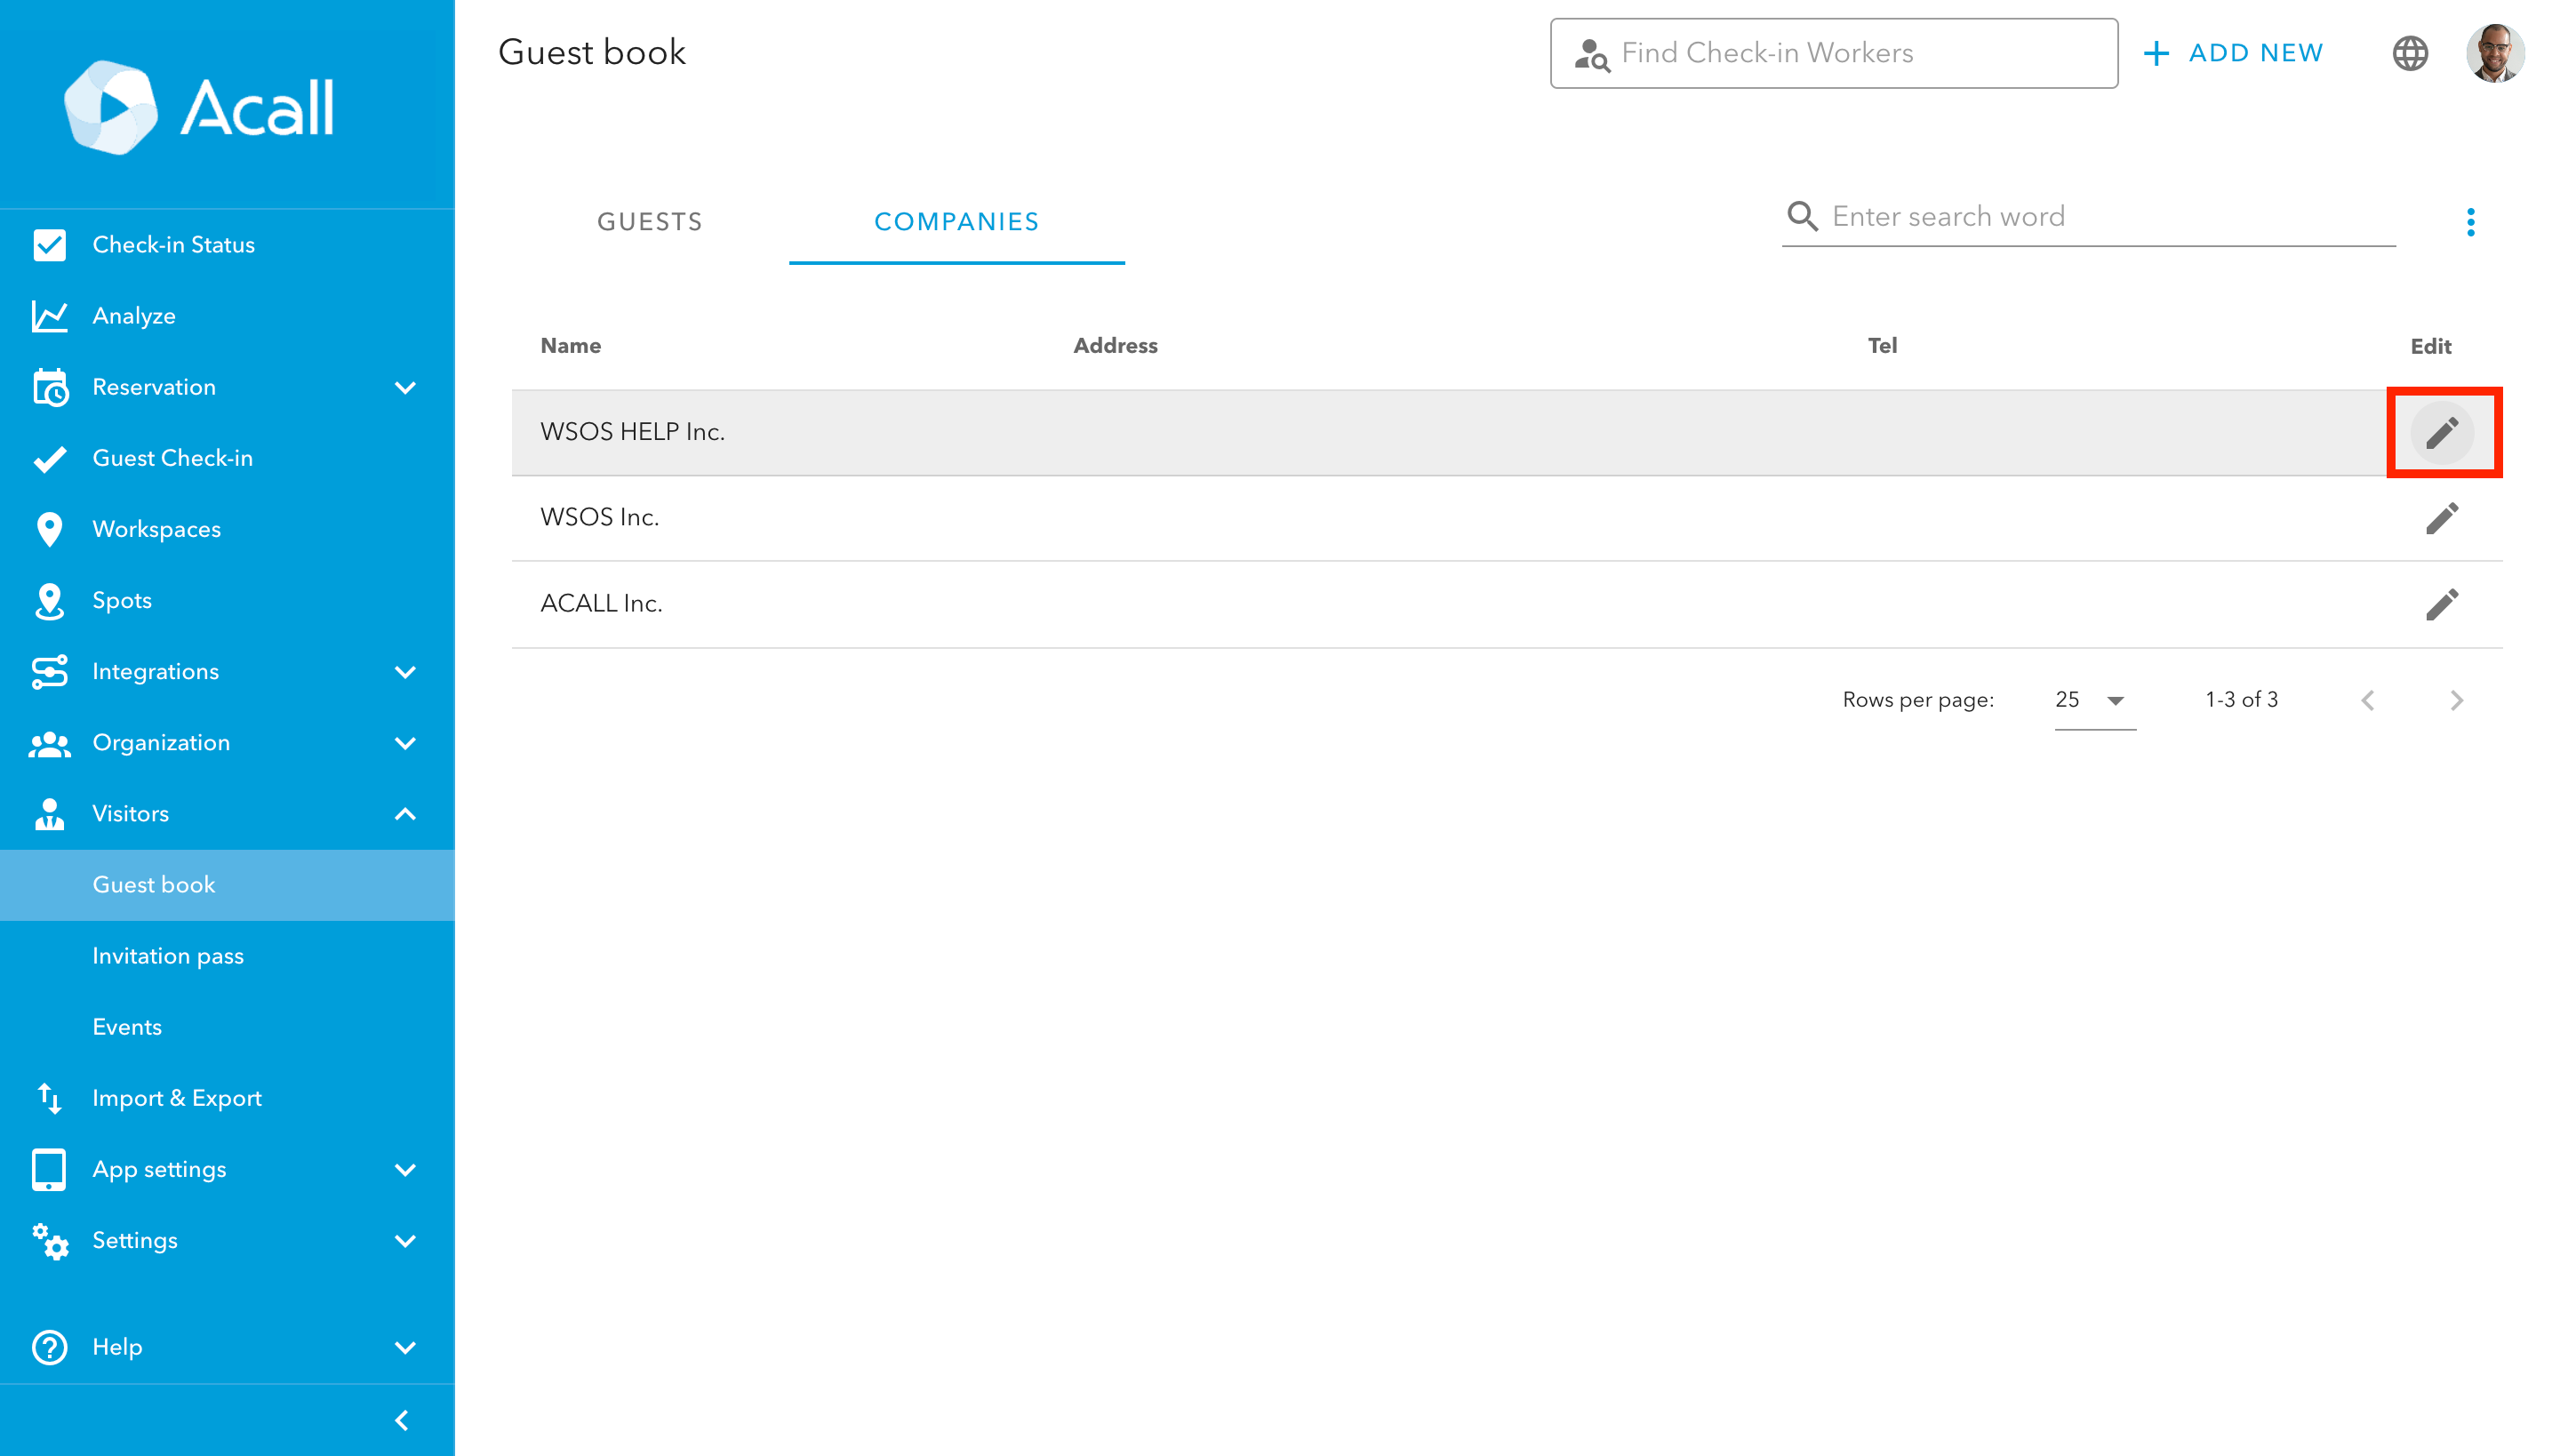Viewport: 2560px width, 1456px height.
Task: Click the Integrations icon
Action: 49,671
